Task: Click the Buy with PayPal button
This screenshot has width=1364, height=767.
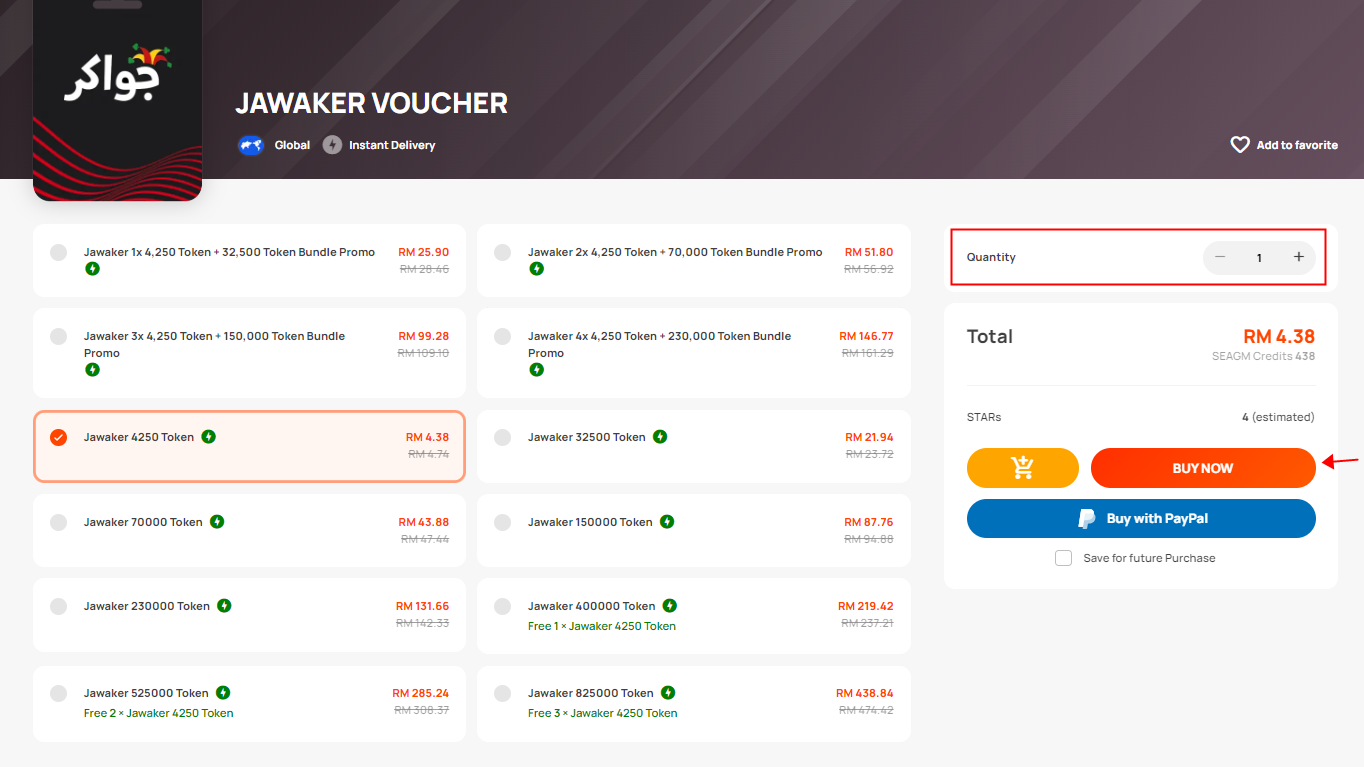Action: click(x=1141, y=519)
